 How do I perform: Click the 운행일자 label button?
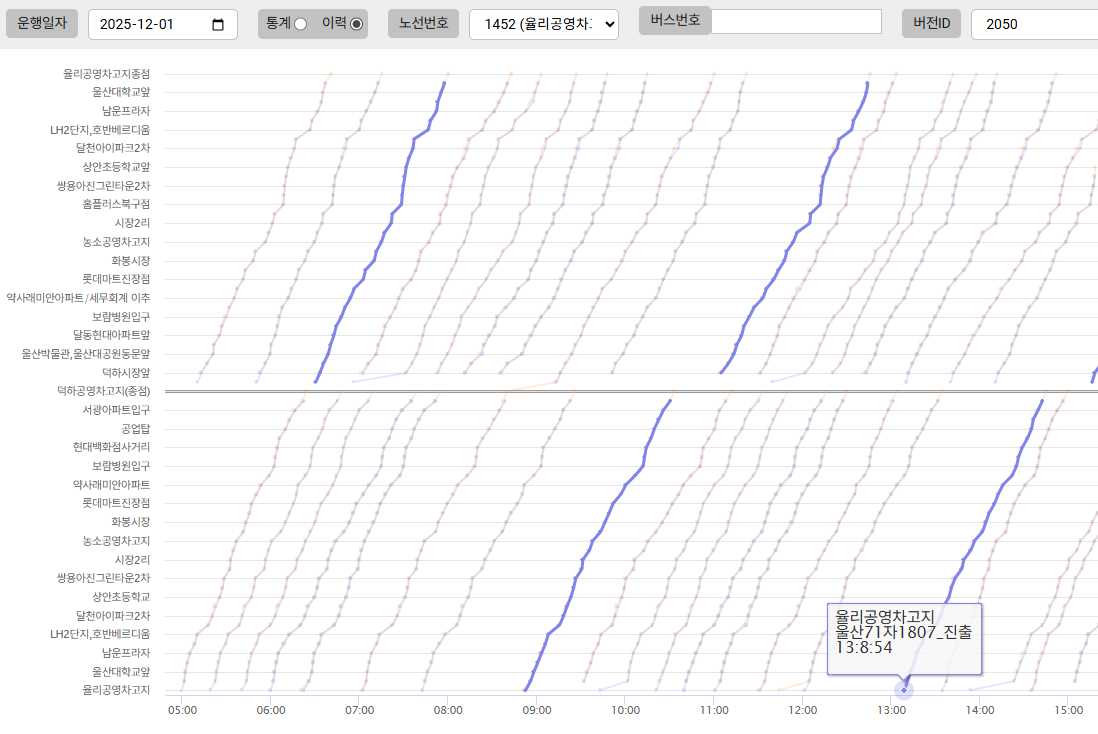(x=42, y=23)
